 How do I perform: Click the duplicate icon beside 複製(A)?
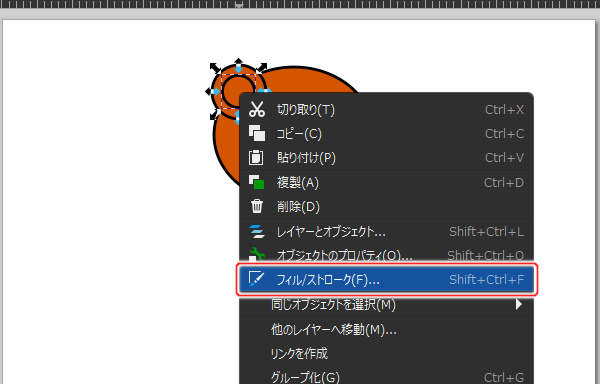[x=257, y=182]
